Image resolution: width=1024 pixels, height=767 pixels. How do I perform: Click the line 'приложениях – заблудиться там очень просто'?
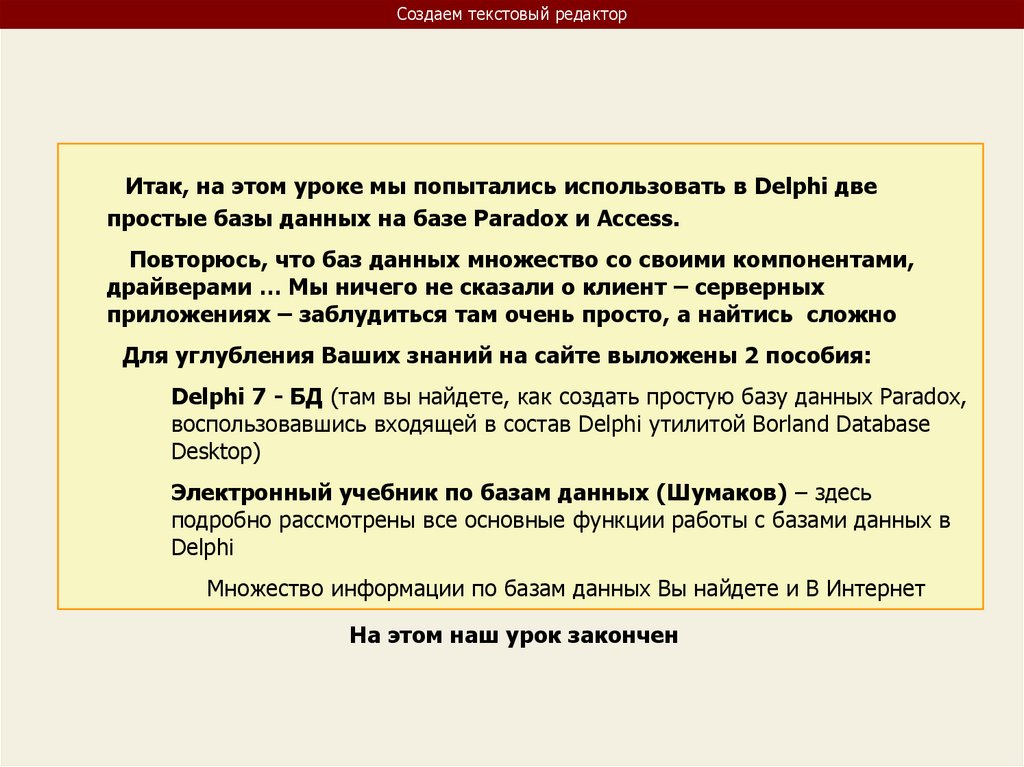pos(501,315)
